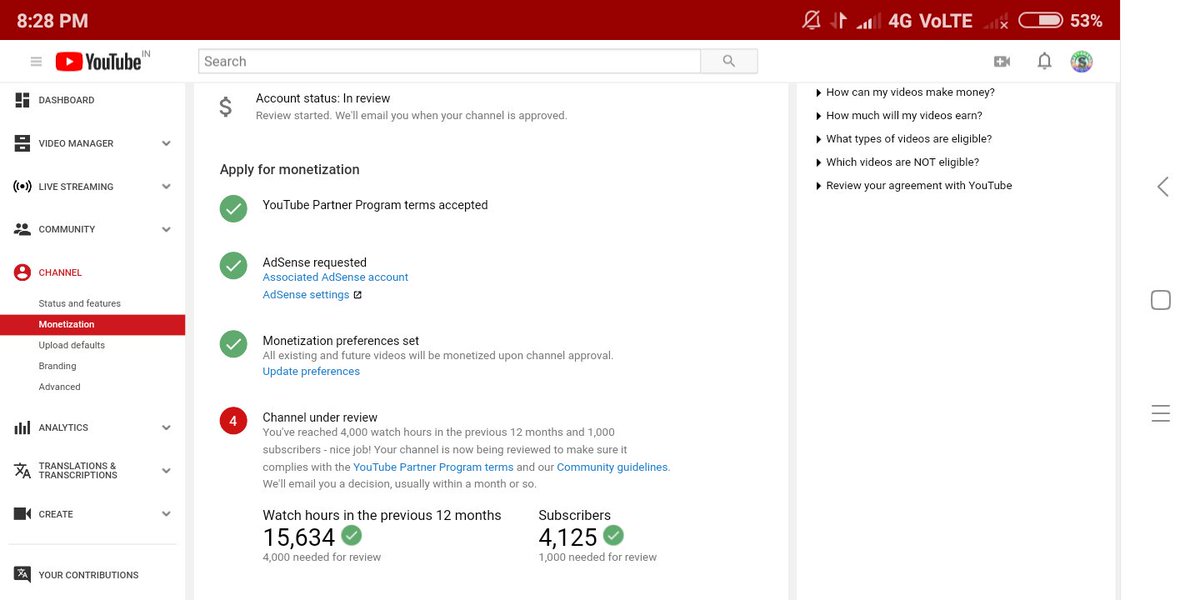The width and height of the screenshot is (1200, 600).
Task: Expand the Live Streaming section chevron
Action: pyautogui.click(x=166, y=186)
